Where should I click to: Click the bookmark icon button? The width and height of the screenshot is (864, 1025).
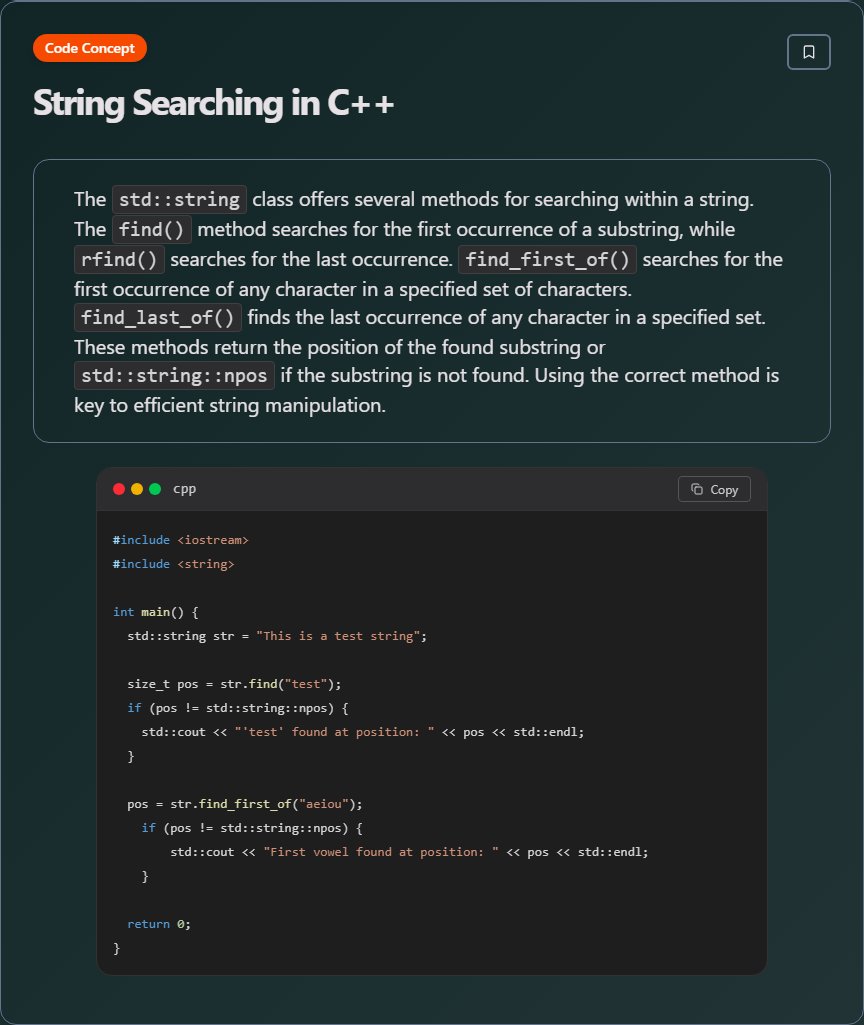coord(808,52)
